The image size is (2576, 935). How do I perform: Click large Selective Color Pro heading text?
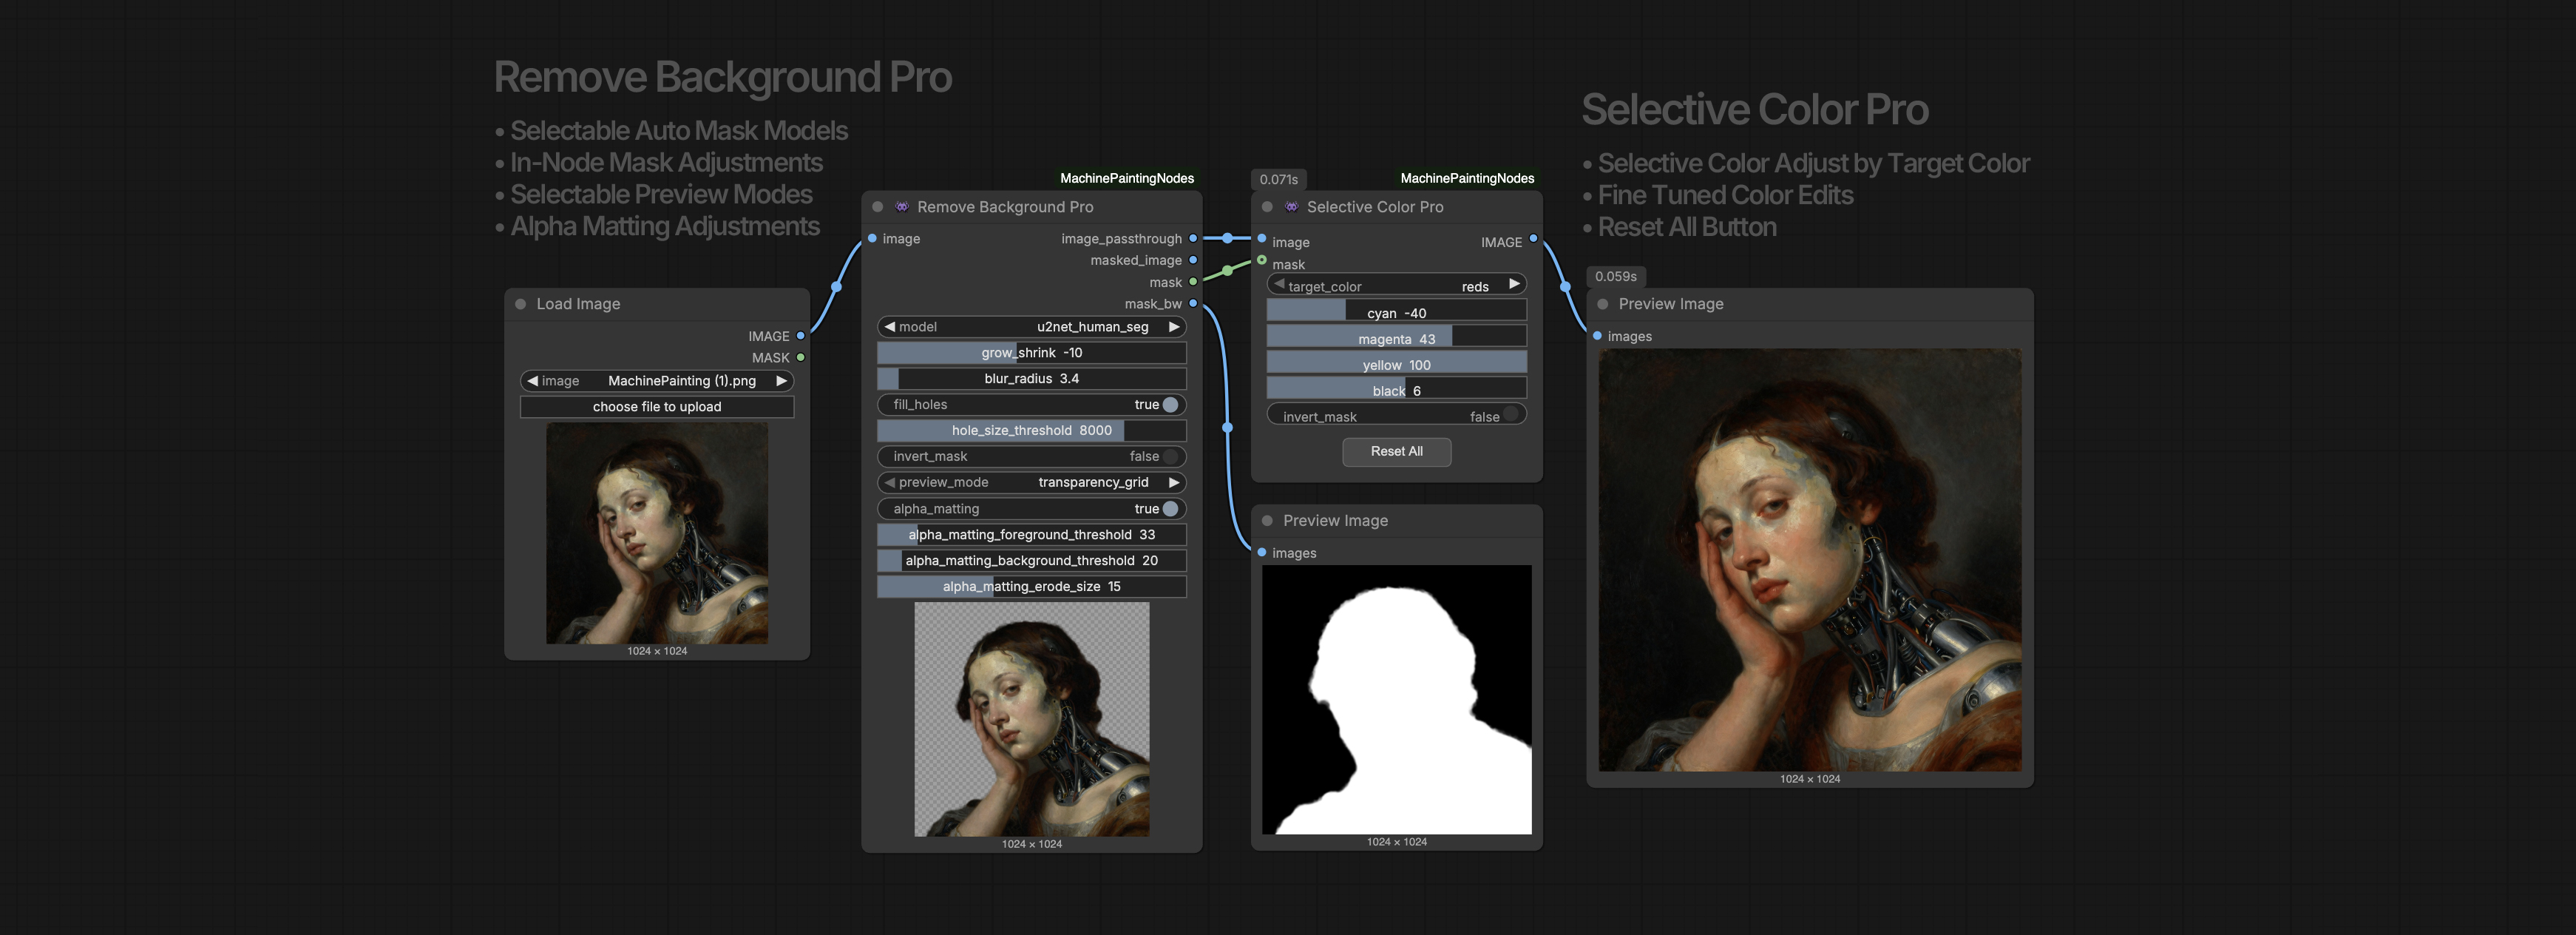pos(1754,110)
